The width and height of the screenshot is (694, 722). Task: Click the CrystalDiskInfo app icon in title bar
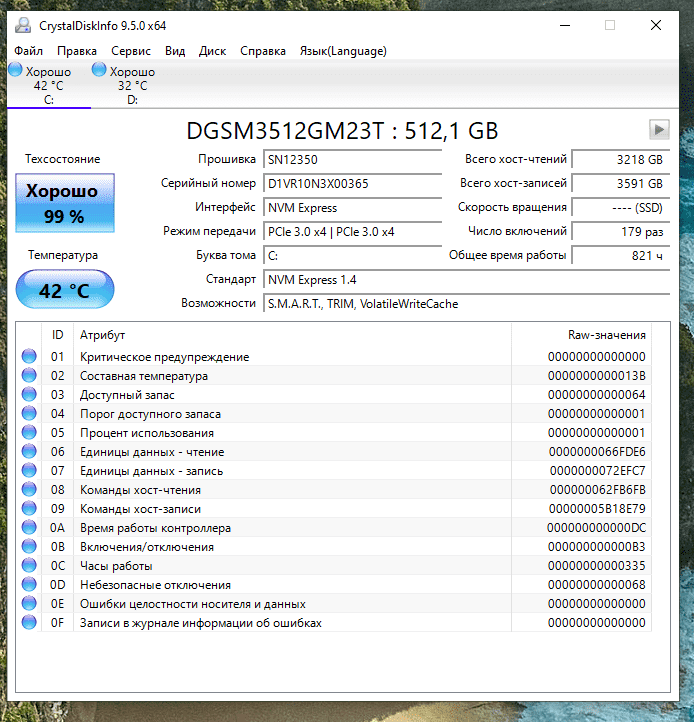[22, 25]
